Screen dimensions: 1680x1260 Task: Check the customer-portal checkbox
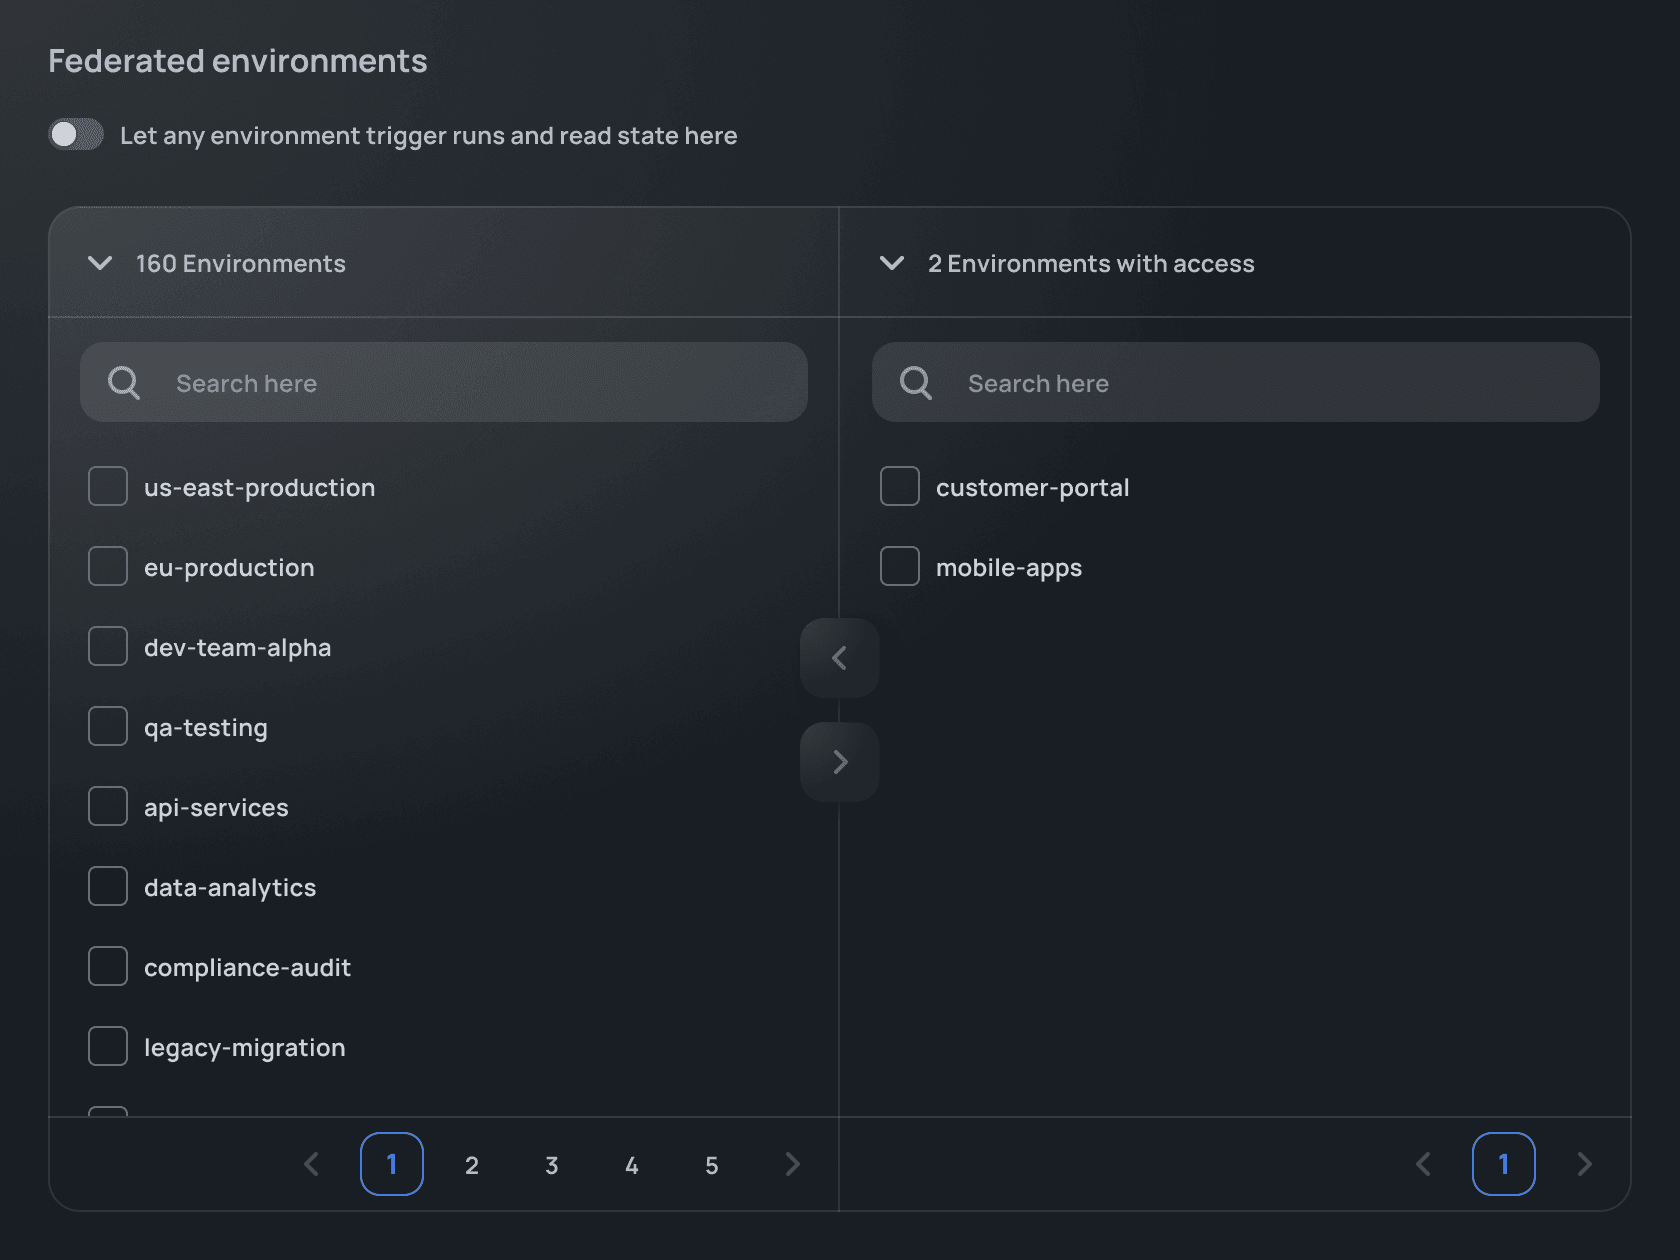pos(899,487)
